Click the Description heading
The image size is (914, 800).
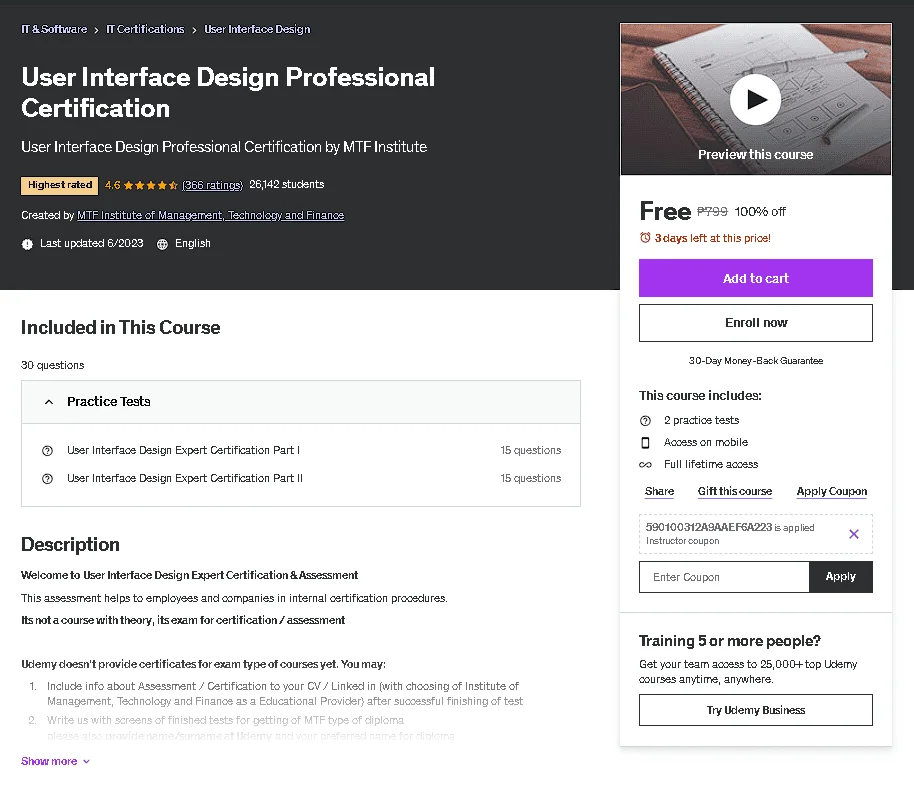70,544
